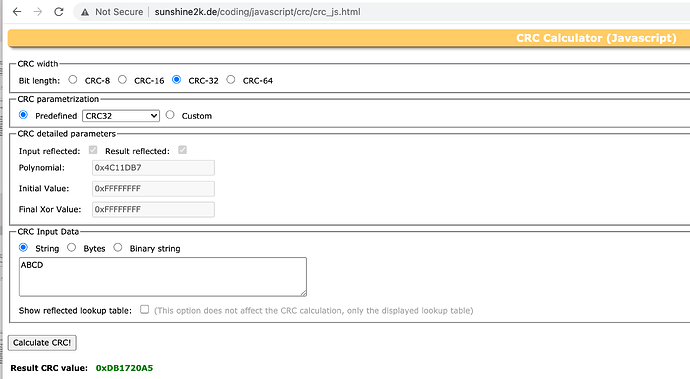Image resolution: width=690 pixels, height=379 pixels.
Task: Select the Binary string radio button
Action: pos(117,247)
